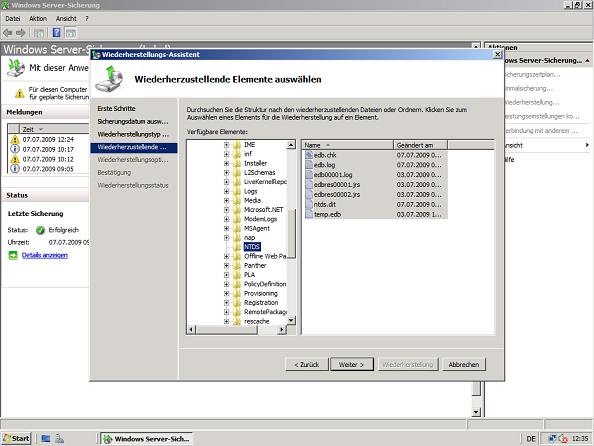This screenshot has width=594, height=446.
Task: Sort file list by Geändert am column
Action: (420, 145)
